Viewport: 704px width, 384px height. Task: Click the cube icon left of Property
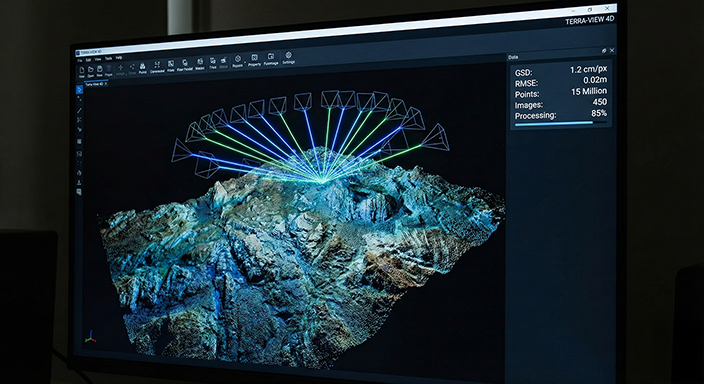(238, 58)
